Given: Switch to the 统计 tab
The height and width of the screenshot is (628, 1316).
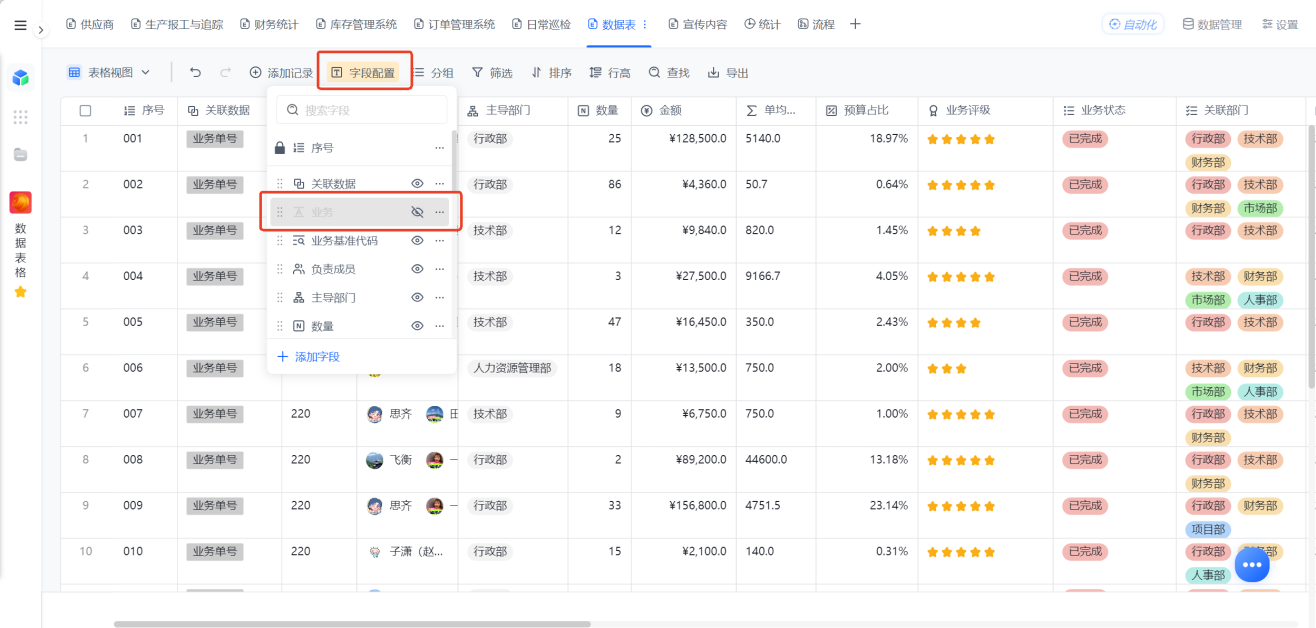Looking at the screenshot, I should pos(762,24).
